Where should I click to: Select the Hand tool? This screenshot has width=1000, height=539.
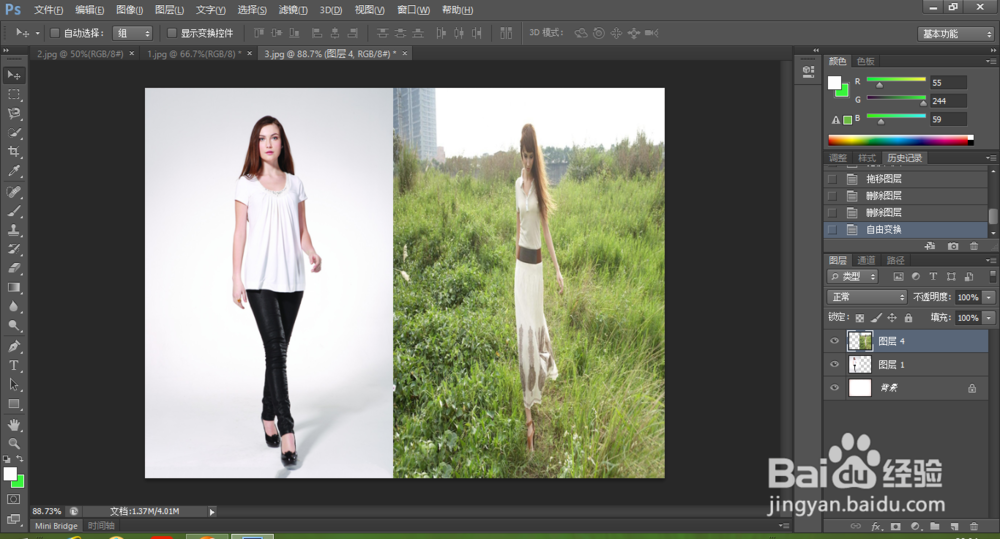[14, 424]
